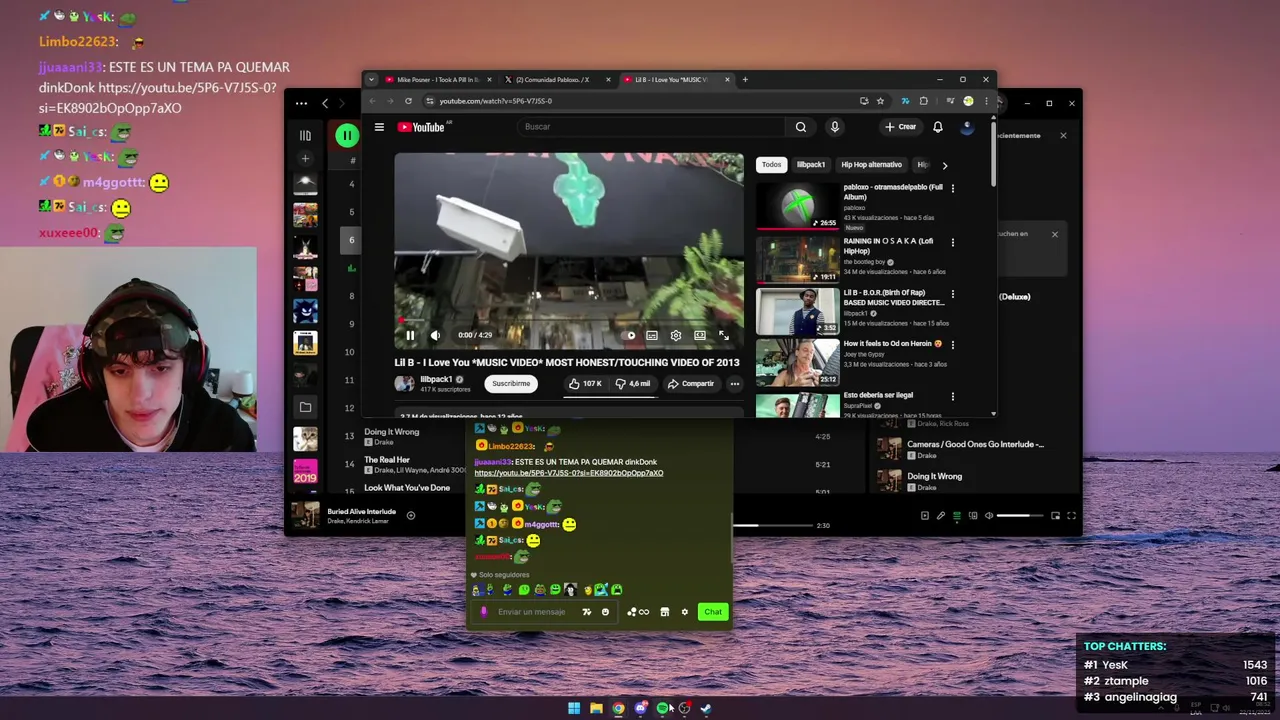Image resolution: width=1280 pixels, height=720 pixels.
Task: Dislike the Lil B video
Action: (633, 383)
